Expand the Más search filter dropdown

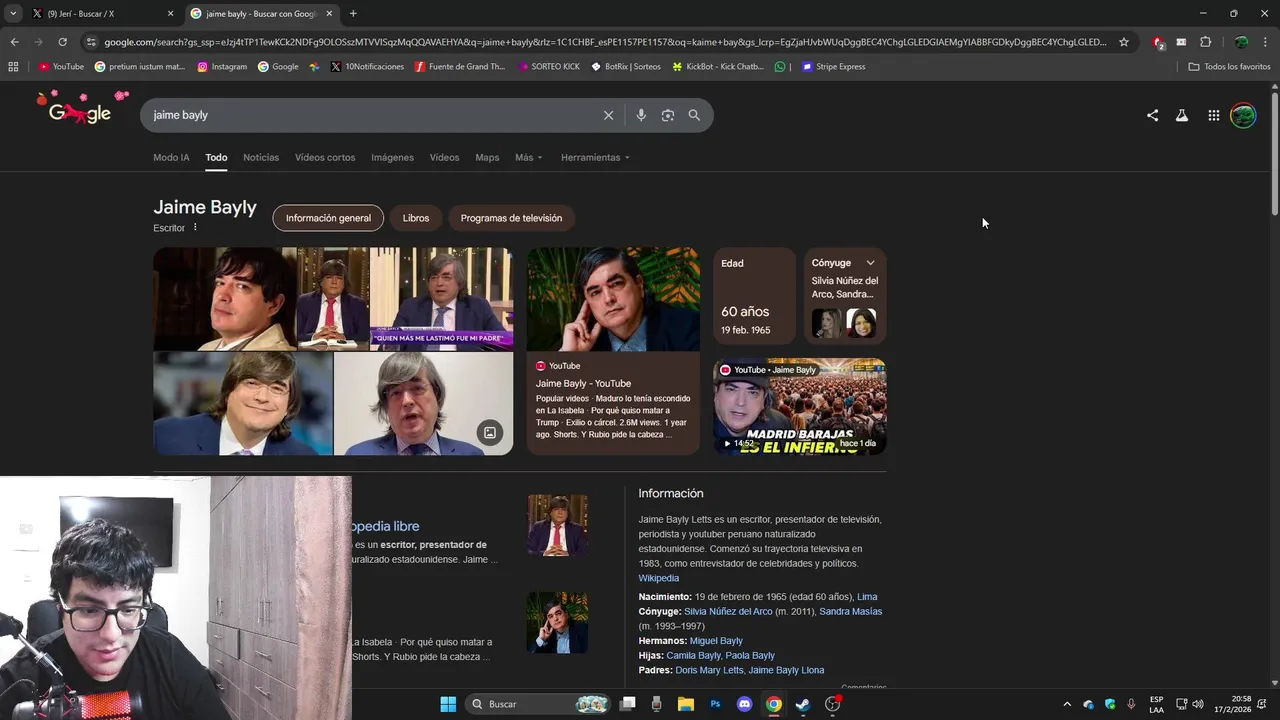(x=529, y=158)
